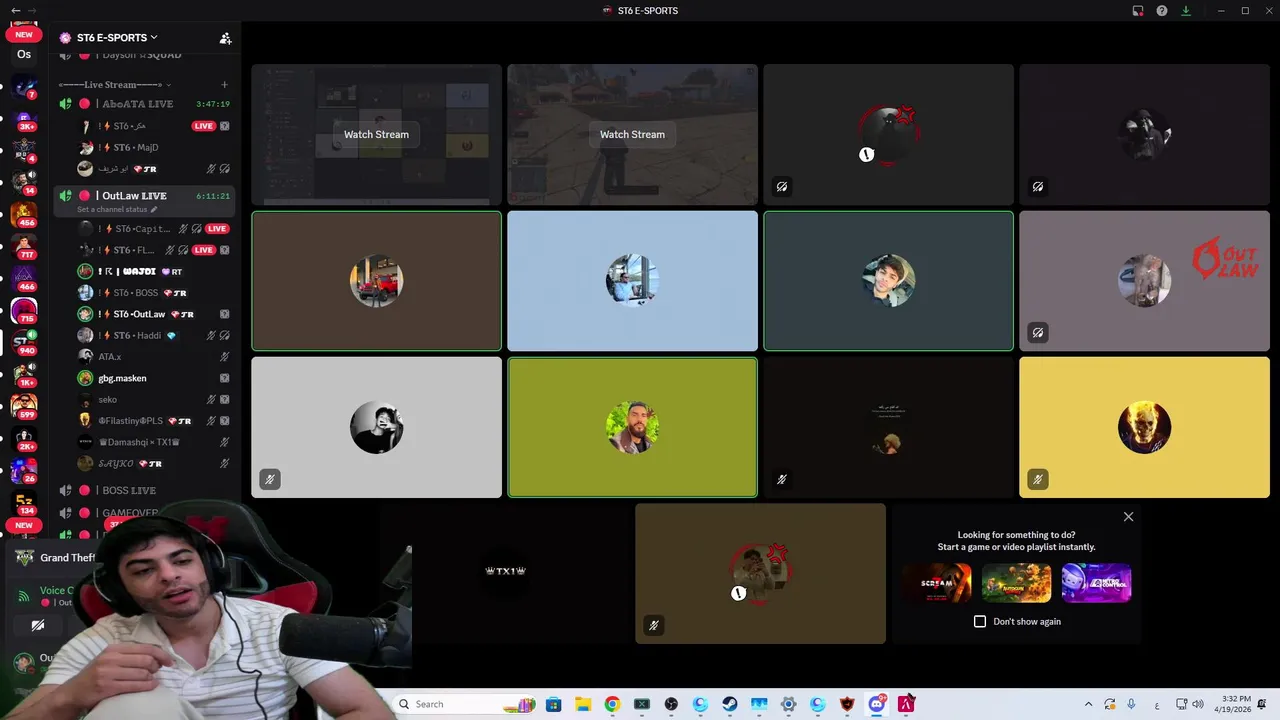Click LIVE badge next to ST6 • Capit user
This screenshot has height=720, width=1280.
(x=217, y=229)
